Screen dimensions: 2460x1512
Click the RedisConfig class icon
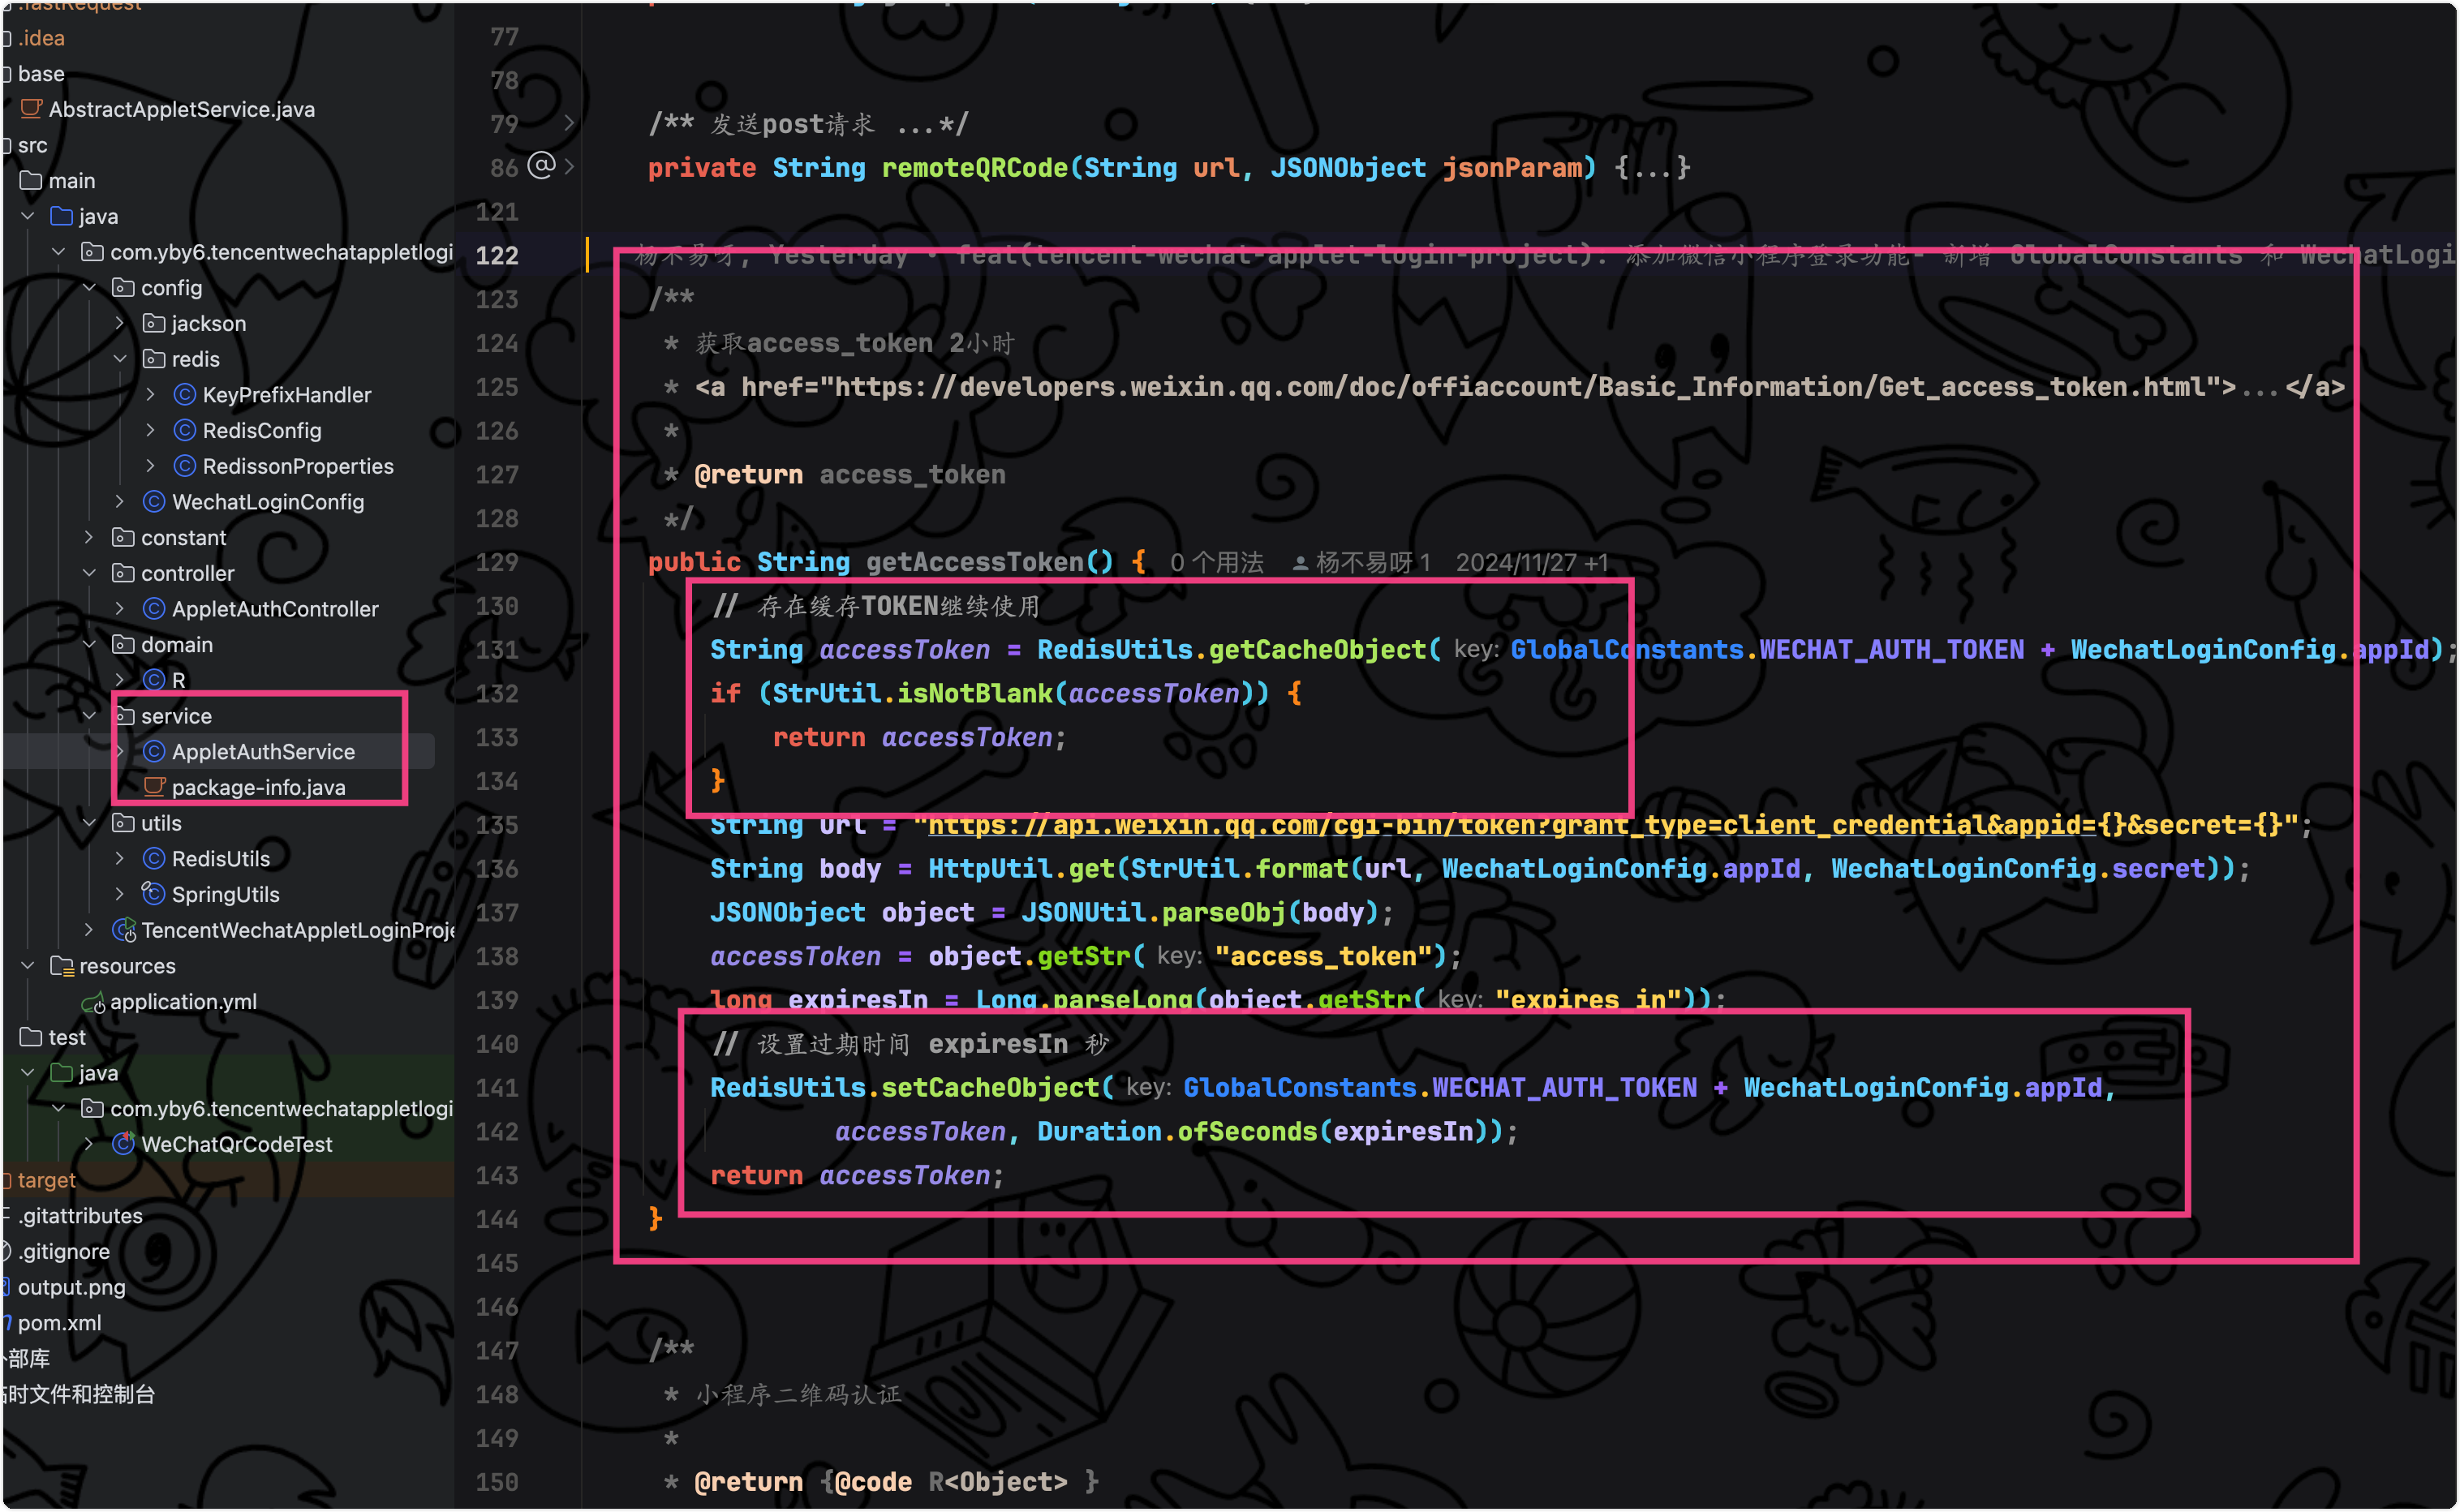pos(184,431)
